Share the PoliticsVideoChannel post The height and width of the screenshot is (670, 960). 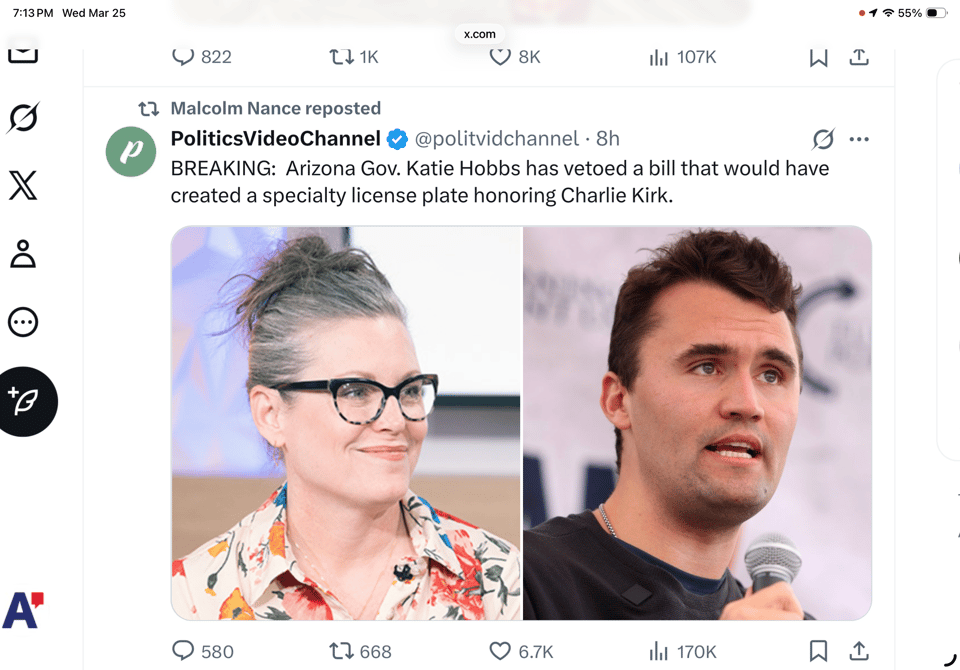pyautogui.click(x=859, y=651)
